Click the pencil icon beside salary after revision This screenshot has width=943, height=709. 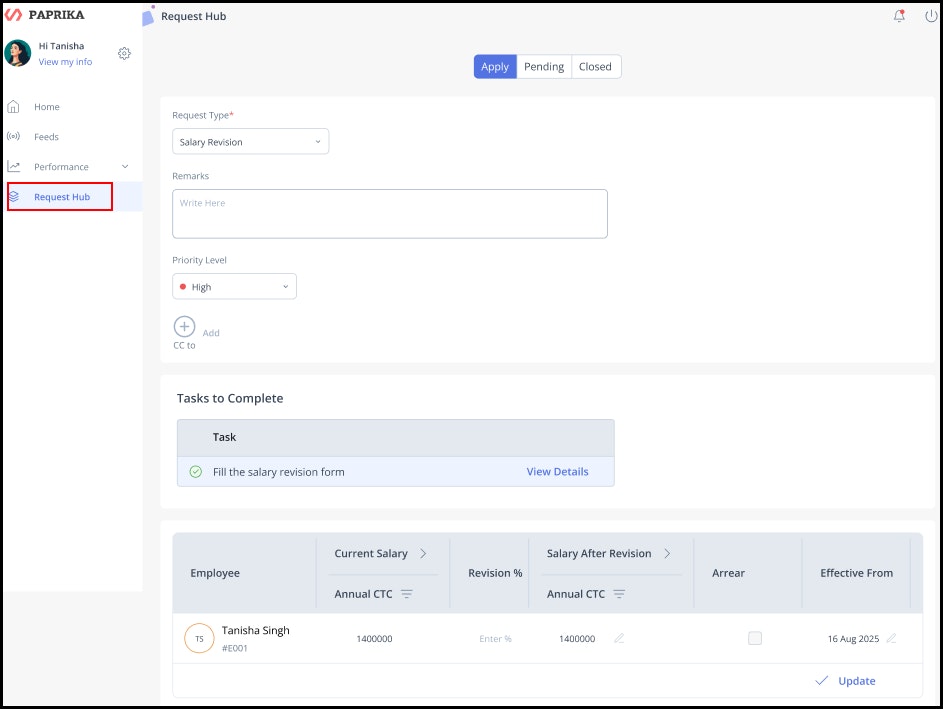click(x=619, y=638)
